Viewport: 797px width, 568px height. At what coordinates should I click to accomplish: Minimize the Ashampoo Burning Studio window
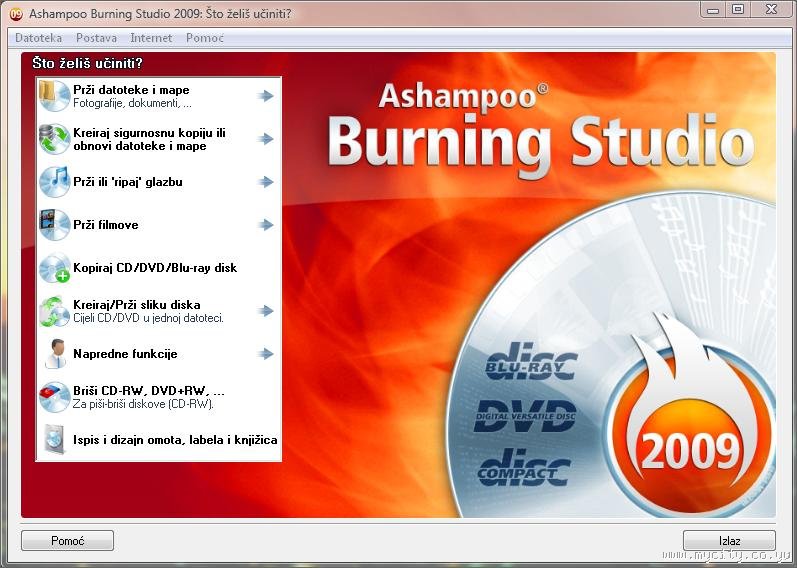click(713, 10)
